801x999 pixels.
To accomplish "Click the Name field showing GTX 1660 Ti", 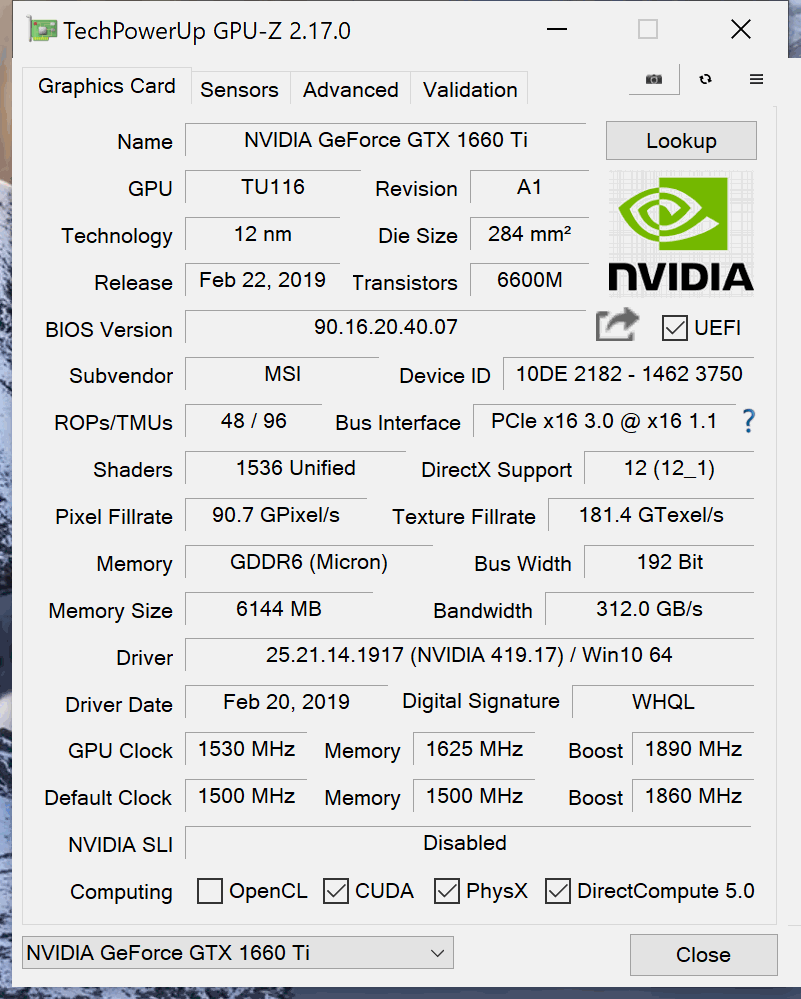I will click(x=386, y=140).
